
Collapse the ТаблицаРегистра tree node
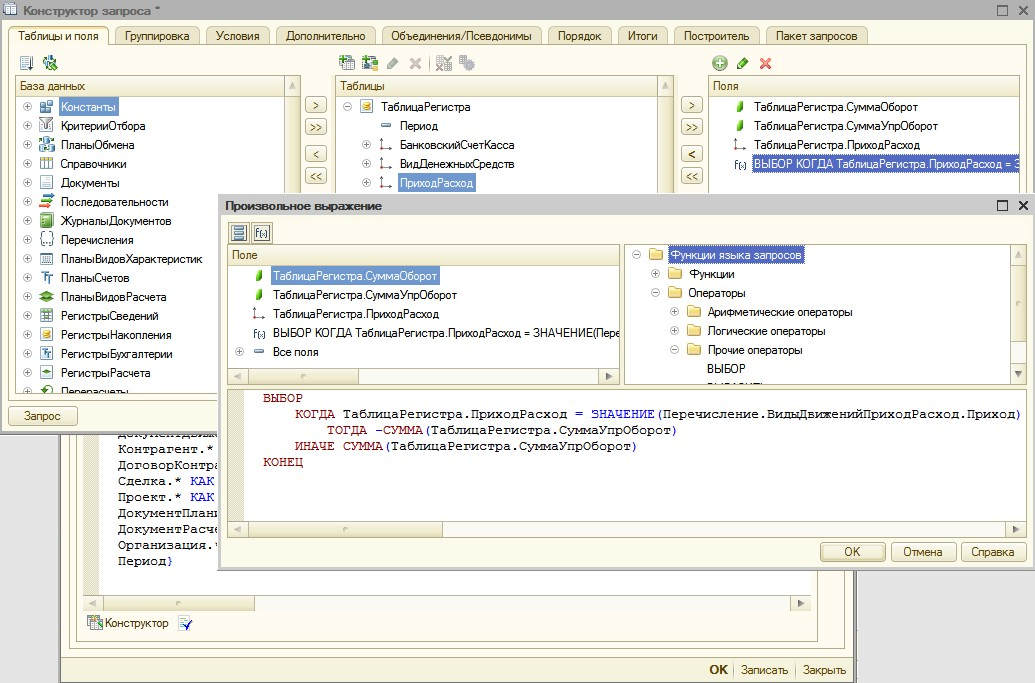click(x=347, y=107)
